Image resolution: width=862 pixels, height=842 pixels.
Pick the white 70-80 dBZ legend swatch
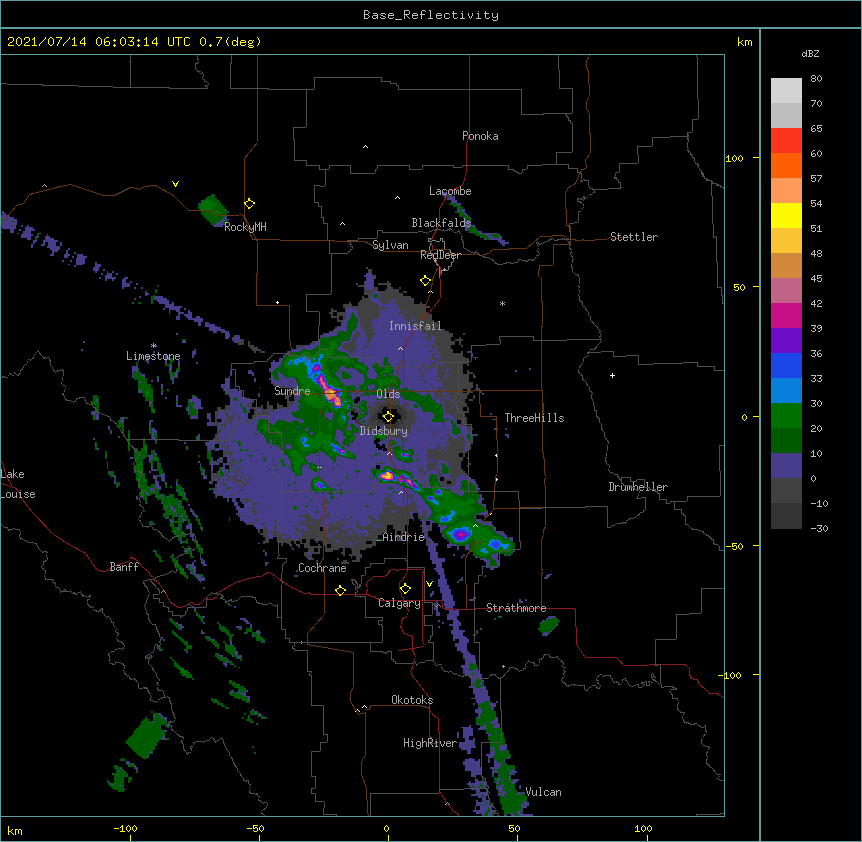(x=786, y=91)
